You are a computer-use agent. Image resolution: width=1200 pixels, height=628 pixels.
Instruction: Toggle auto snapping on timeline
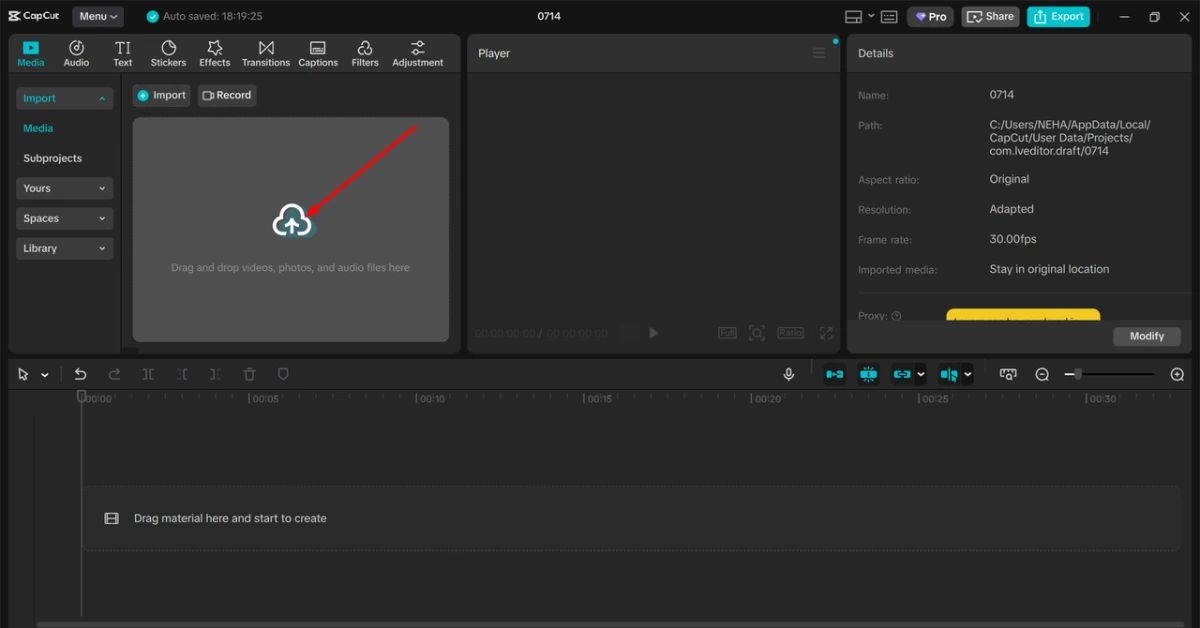coord(868,374)
